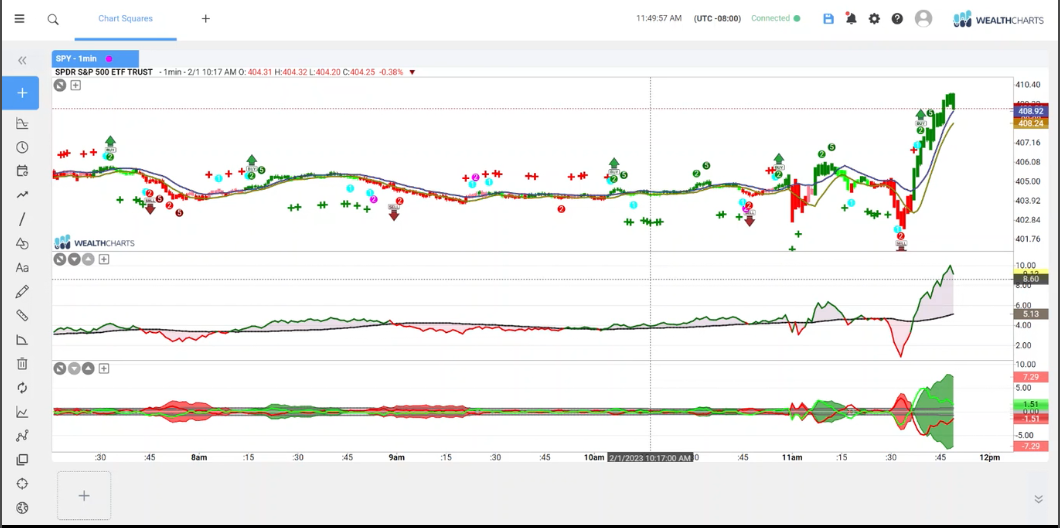This screenshot has height=528, width=1060.
Task: Move the middle indicator pane up
Action: (88, 259)
